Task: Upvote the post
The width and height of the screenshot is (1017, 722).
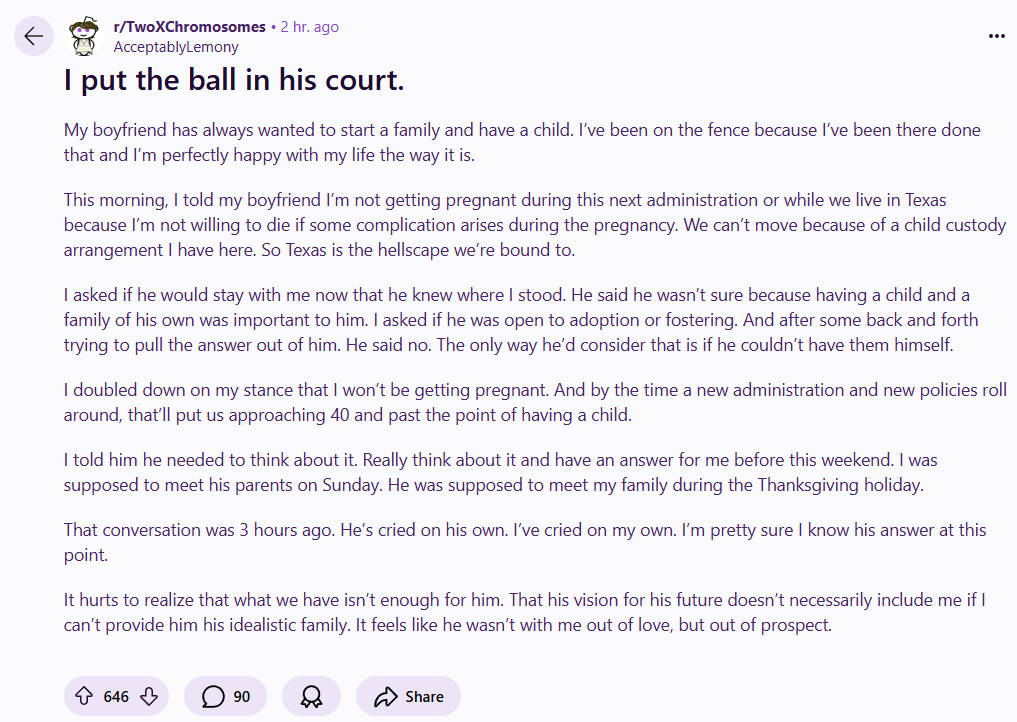Action: click(83, 697)
